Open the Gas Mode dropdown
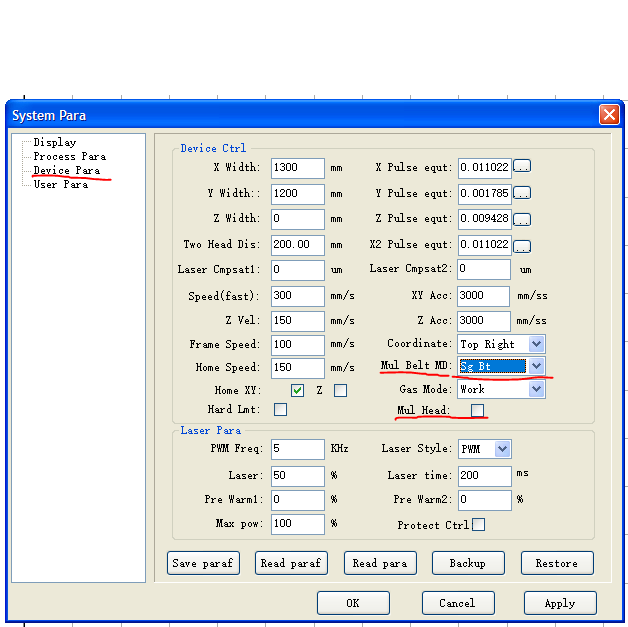The width and height of the screenshot is (628, 627). tap(536, 389)
